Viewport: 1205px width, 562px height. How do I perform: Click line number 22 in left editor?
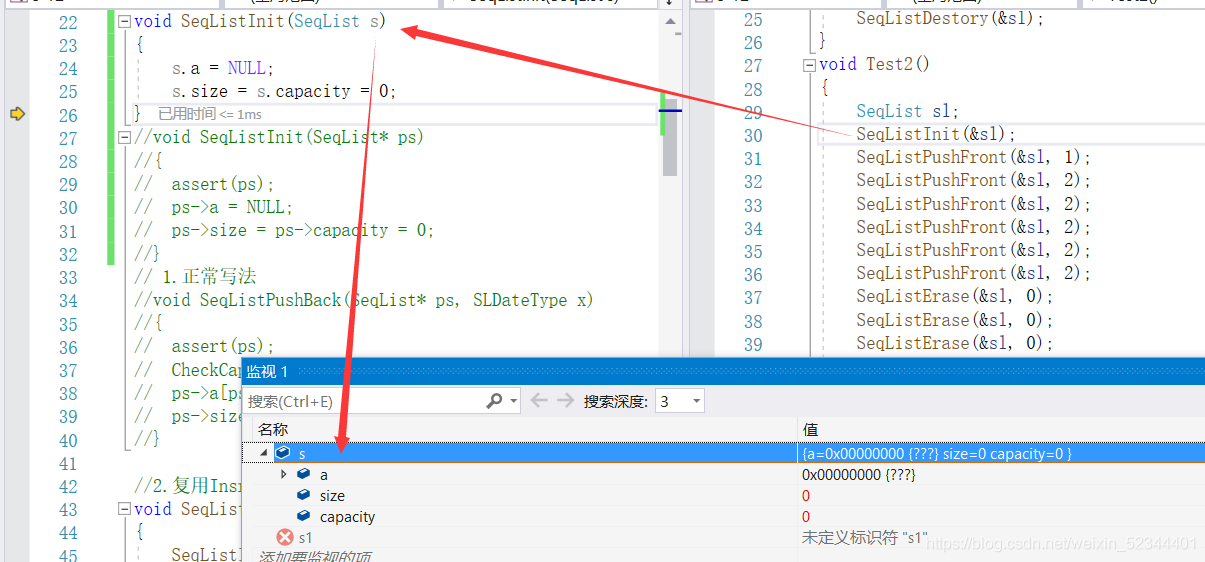(68, 22)
